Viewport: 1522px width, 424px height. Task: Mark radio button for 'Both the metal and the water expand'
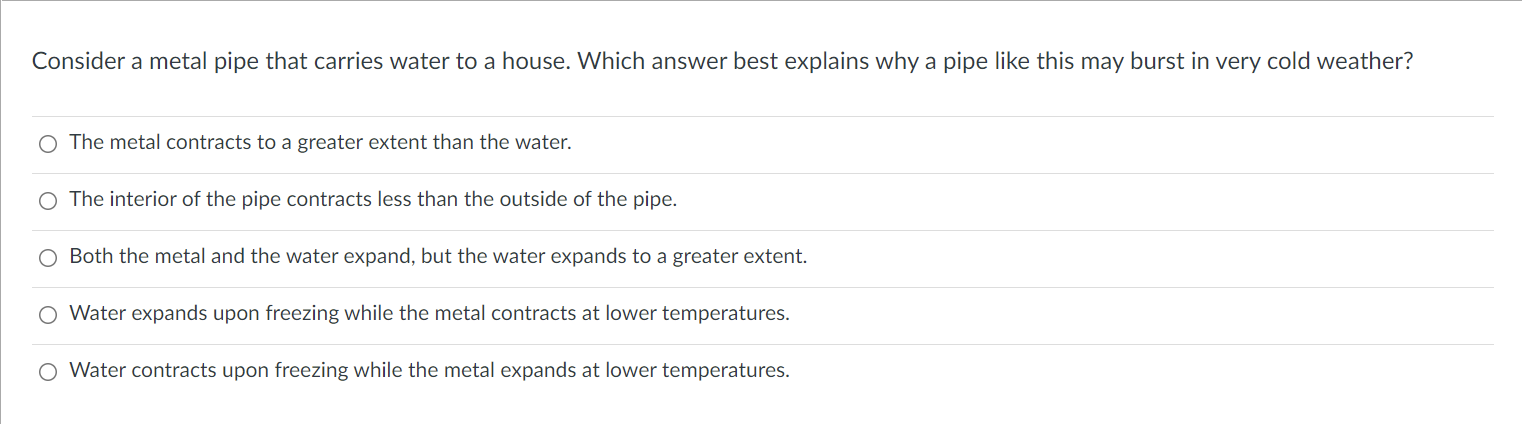coord(48,258)
